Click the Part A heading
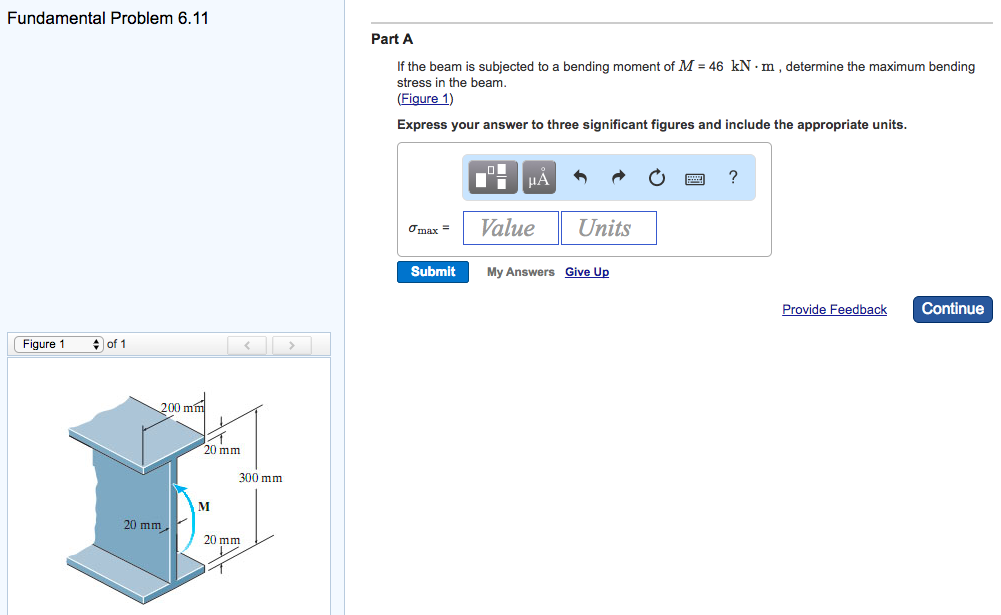Viewport: 1001px width, 615px height. tap(392, 40)
